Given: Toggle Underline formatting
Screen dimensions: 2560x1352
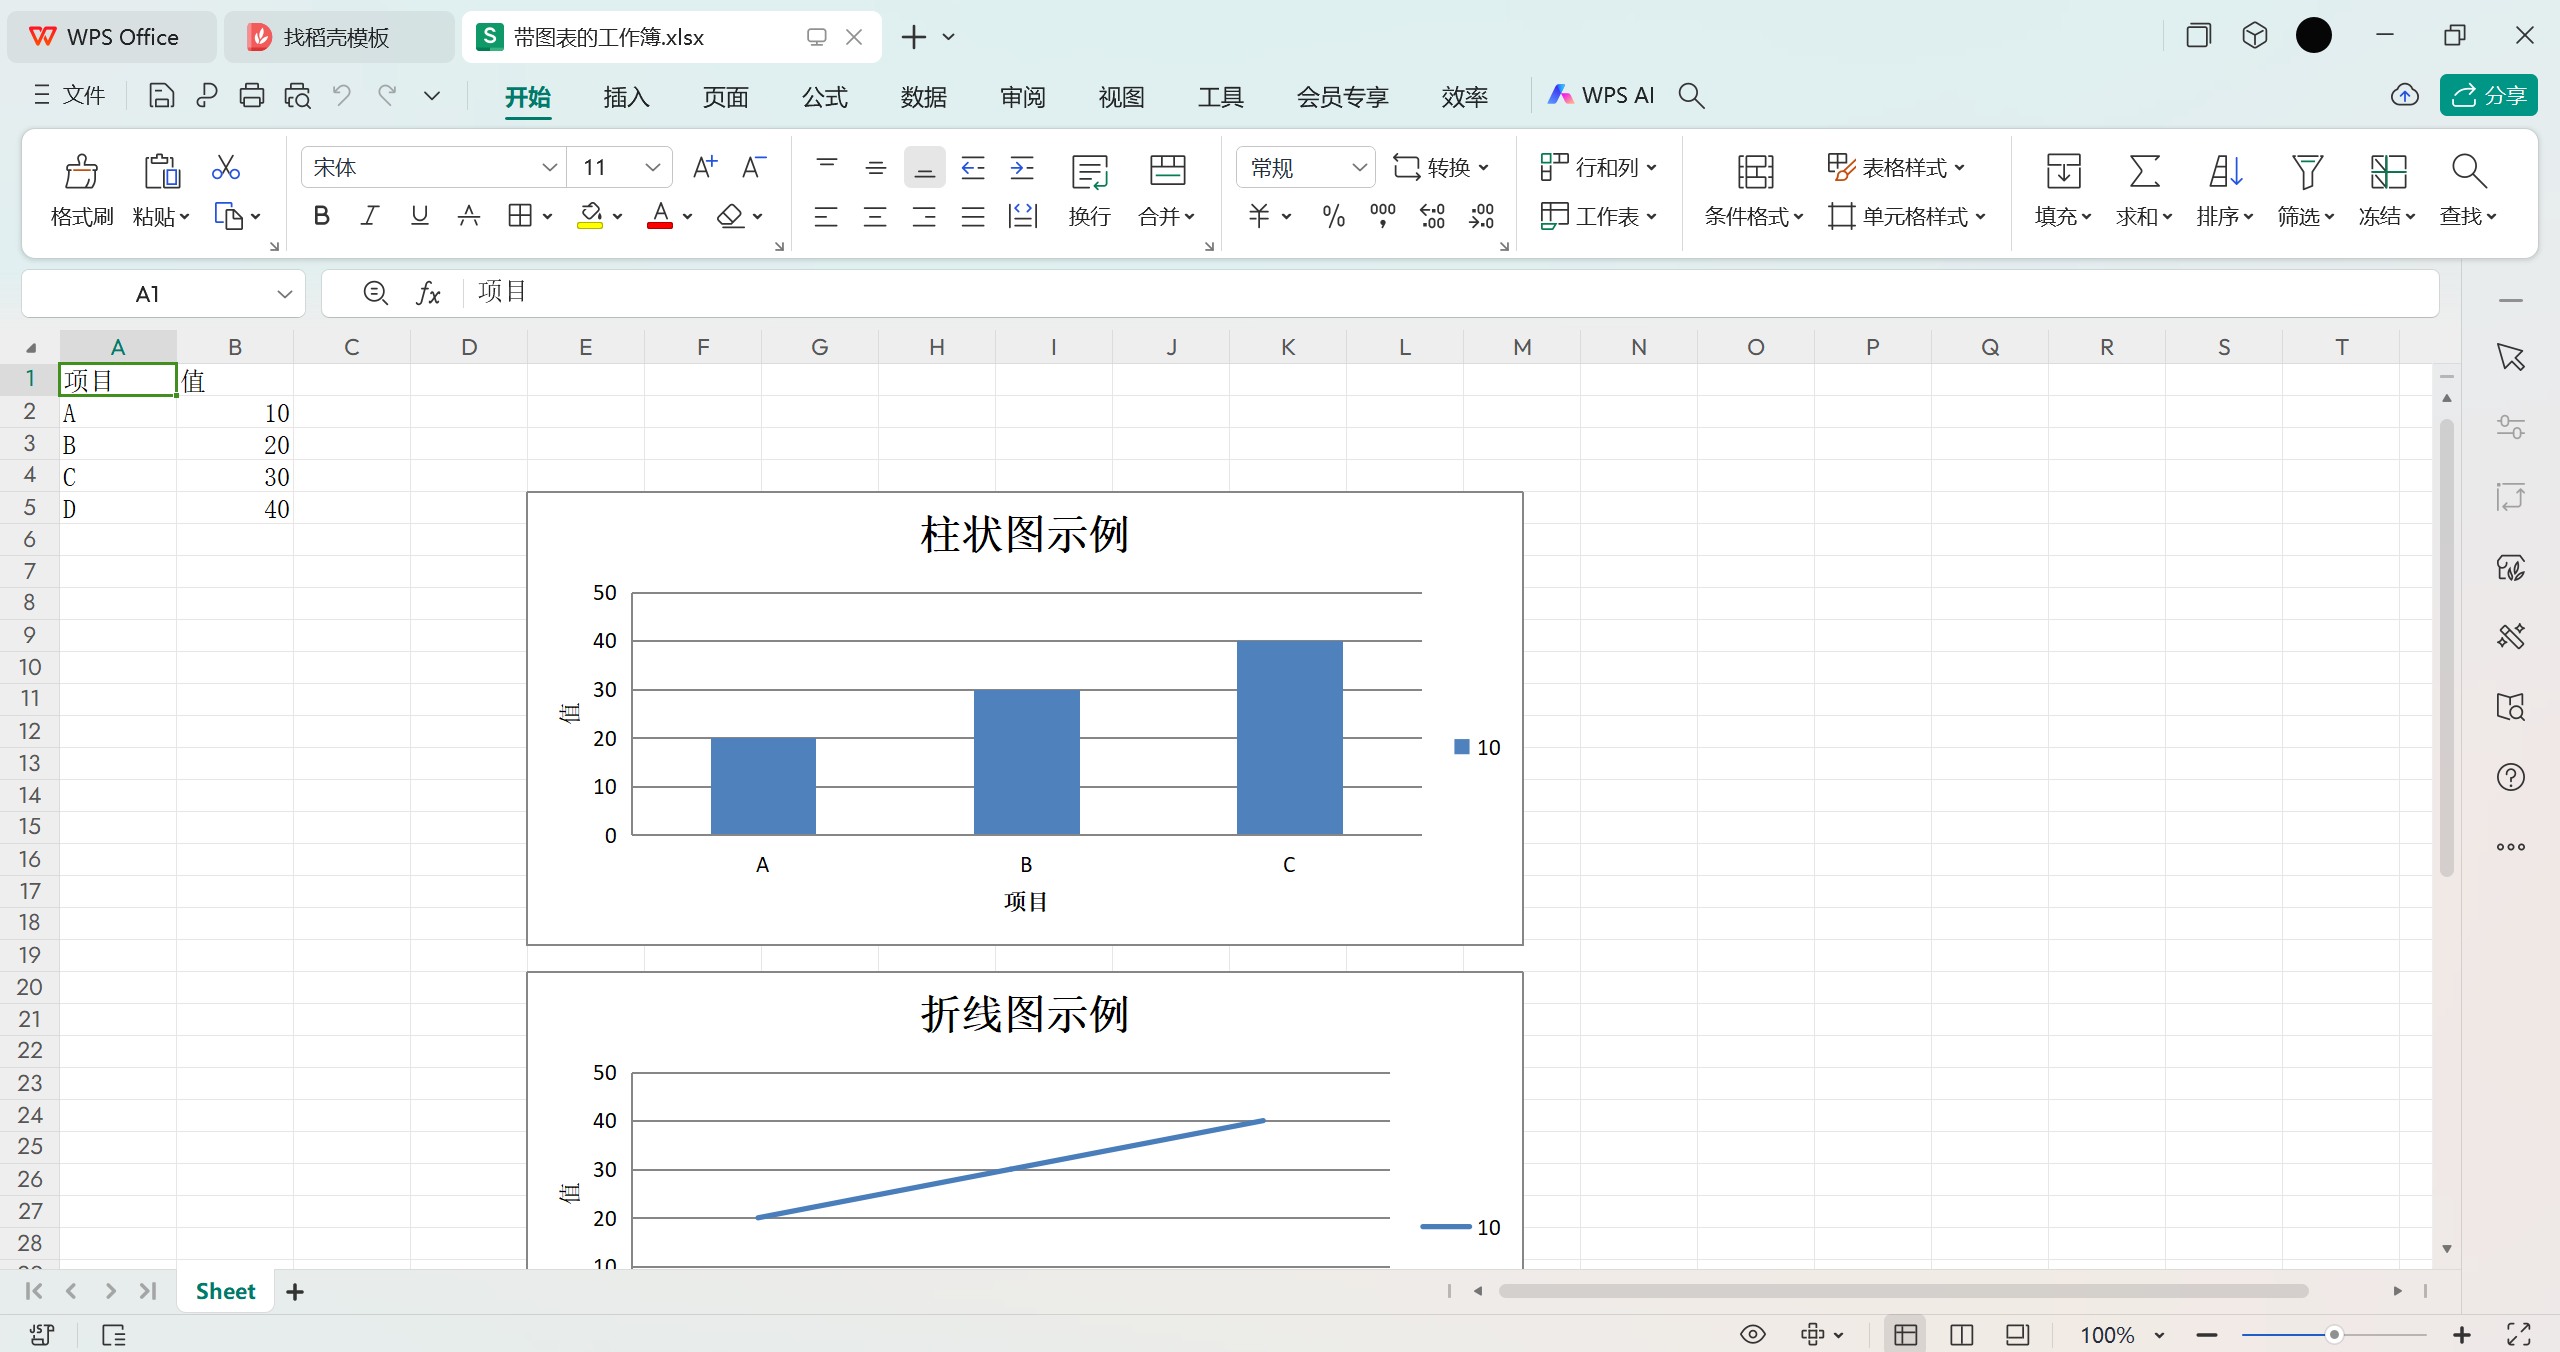Looking at the screenshot, I should coord(419,216).
